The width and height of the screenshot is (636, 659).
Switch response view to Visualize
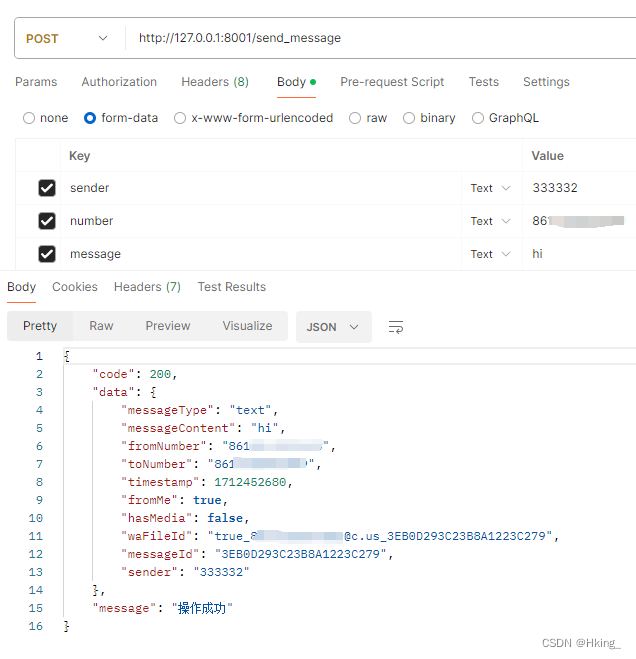tap(247, 326)
